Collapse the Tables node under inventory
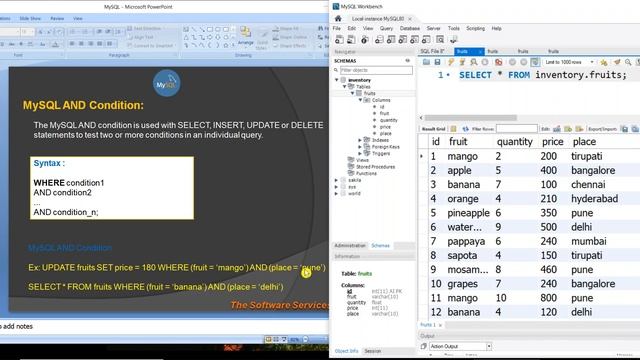640x360 pixels. [344, 87]
